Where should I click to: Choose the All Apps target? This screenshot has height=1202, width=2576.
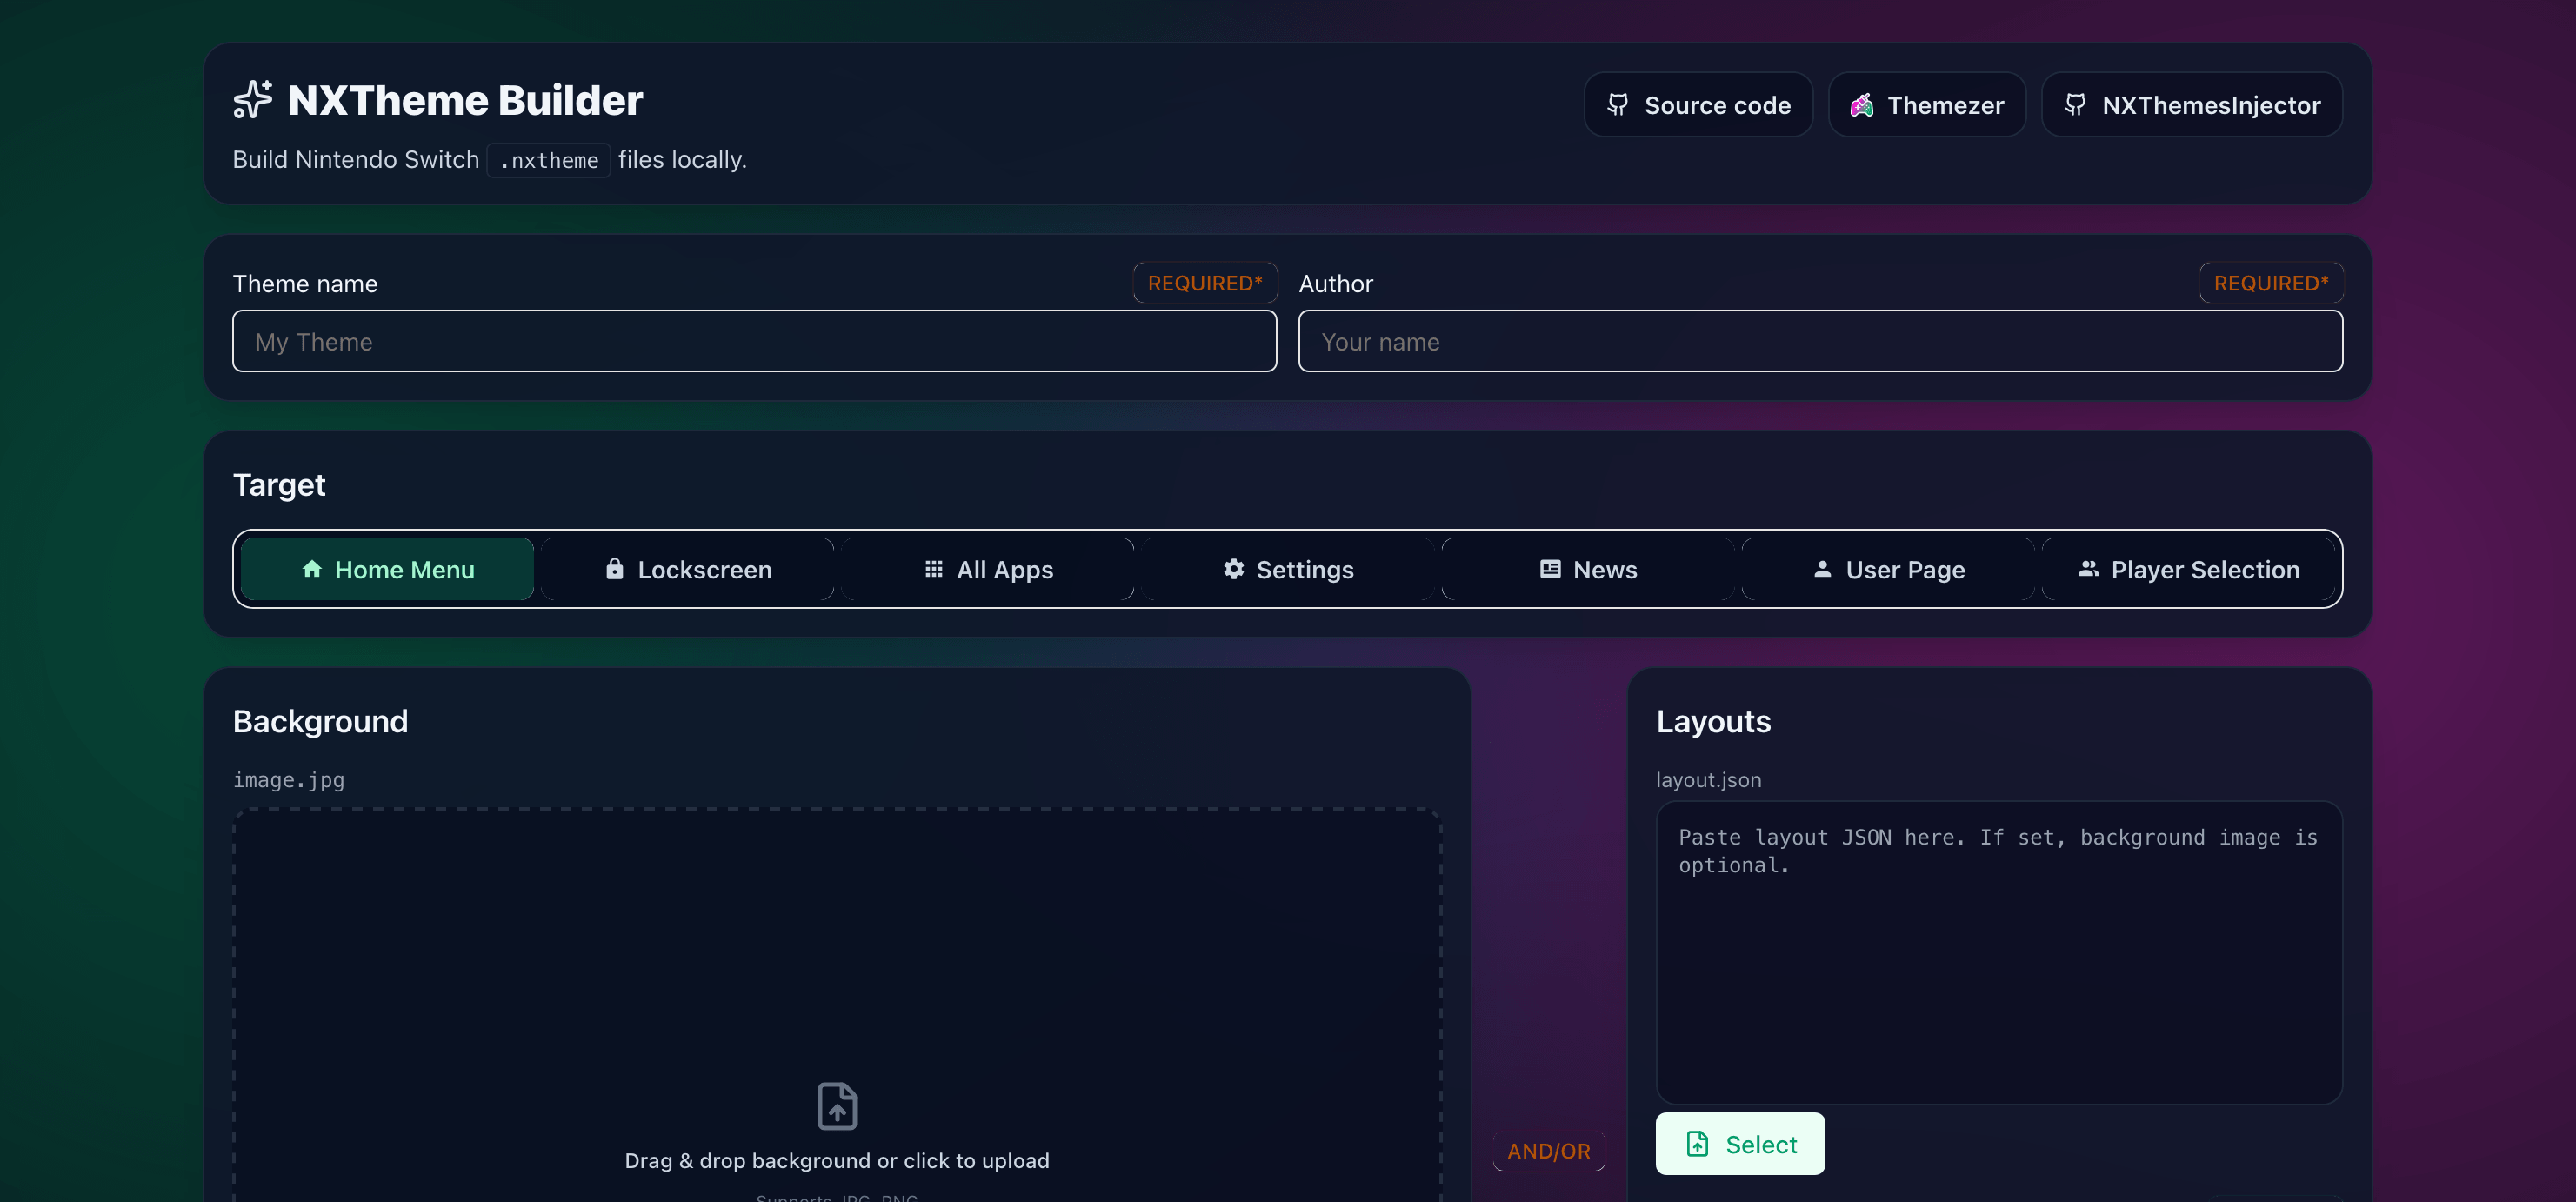click(988, 569)
